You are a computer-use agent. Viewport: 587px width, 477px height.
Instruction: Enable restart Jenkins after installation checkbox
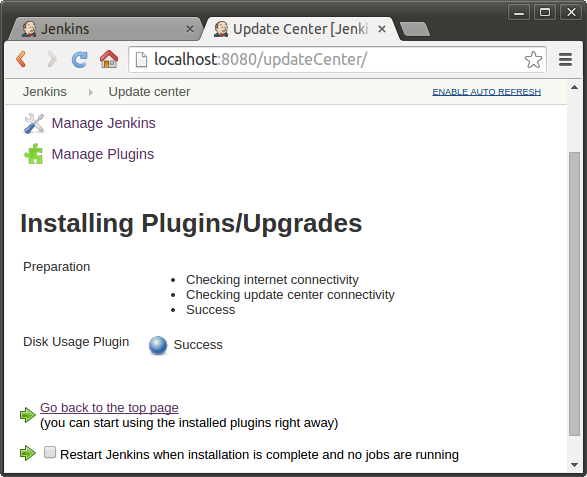[50, 452]
